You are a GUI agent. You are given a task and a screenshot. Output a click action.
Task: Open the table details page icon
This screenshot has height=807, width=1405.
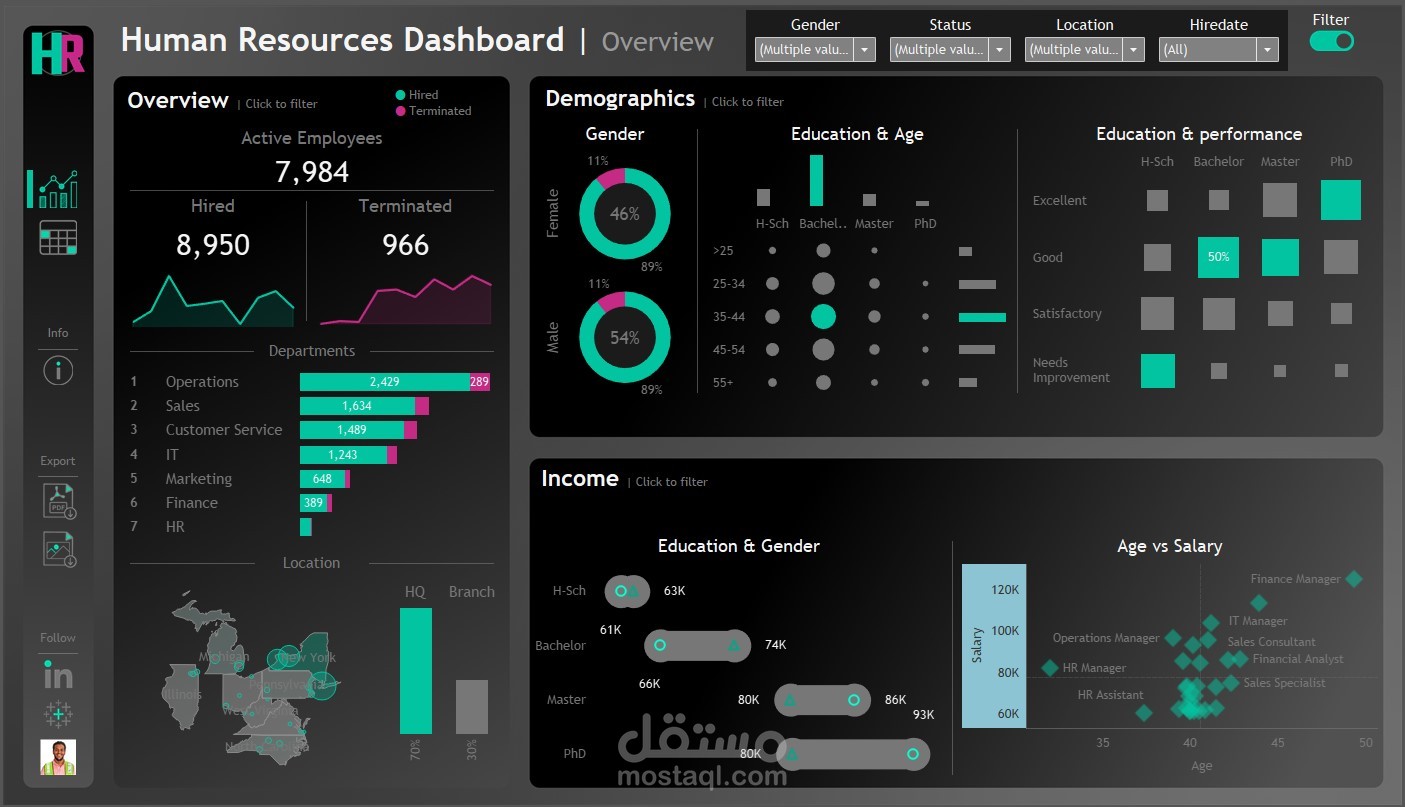pyautogui.click(x=58, y=237)
